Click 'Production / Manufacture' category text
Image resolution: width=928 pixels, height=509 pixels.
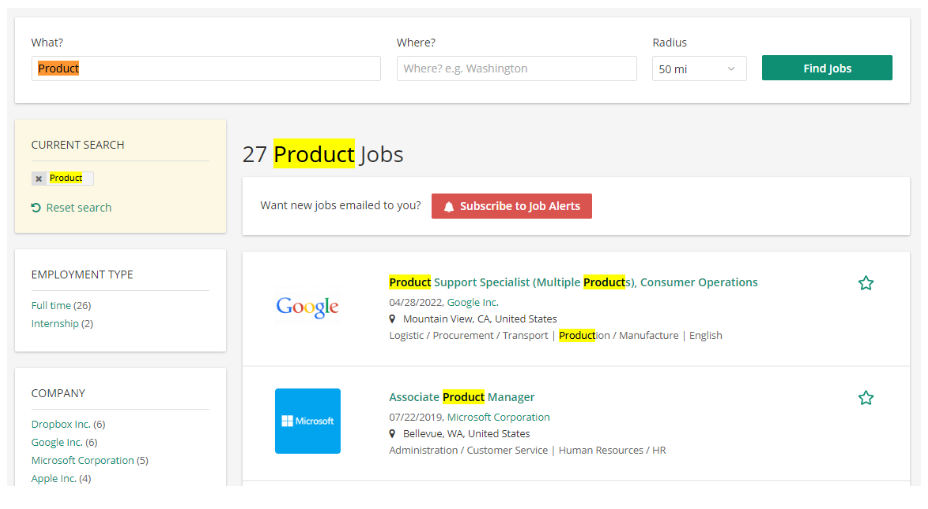(x=618, y=336)
